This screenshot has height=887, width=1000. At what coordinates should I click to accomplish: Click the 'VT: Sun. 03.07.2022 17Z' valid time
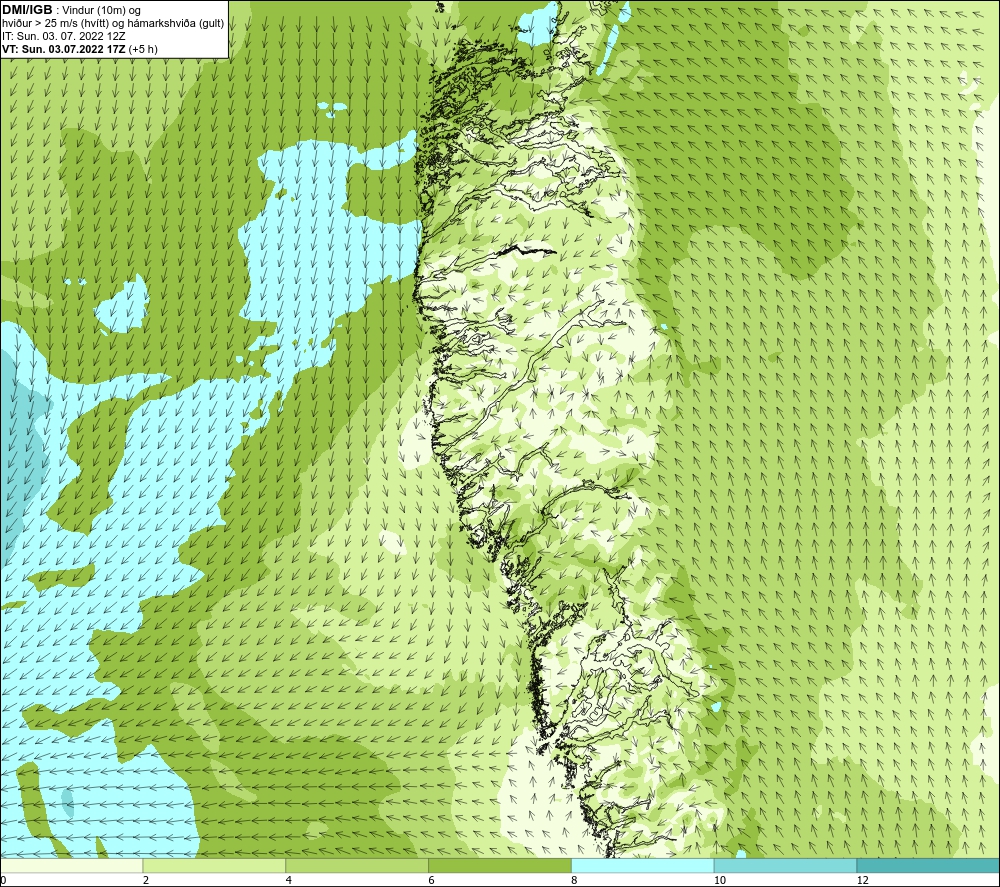(x=64, y=49)
